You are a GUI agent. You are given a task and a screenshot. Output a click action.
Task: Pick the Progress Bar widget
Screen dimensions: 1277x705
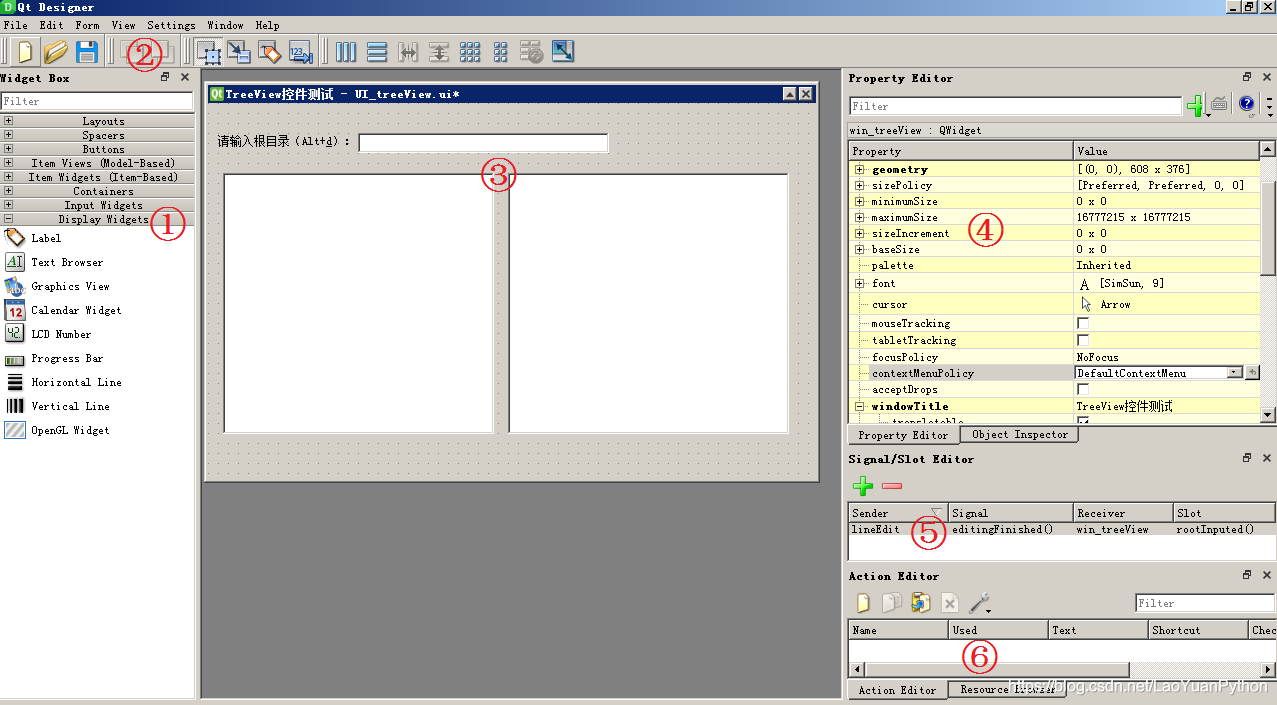tap(67, 358)
